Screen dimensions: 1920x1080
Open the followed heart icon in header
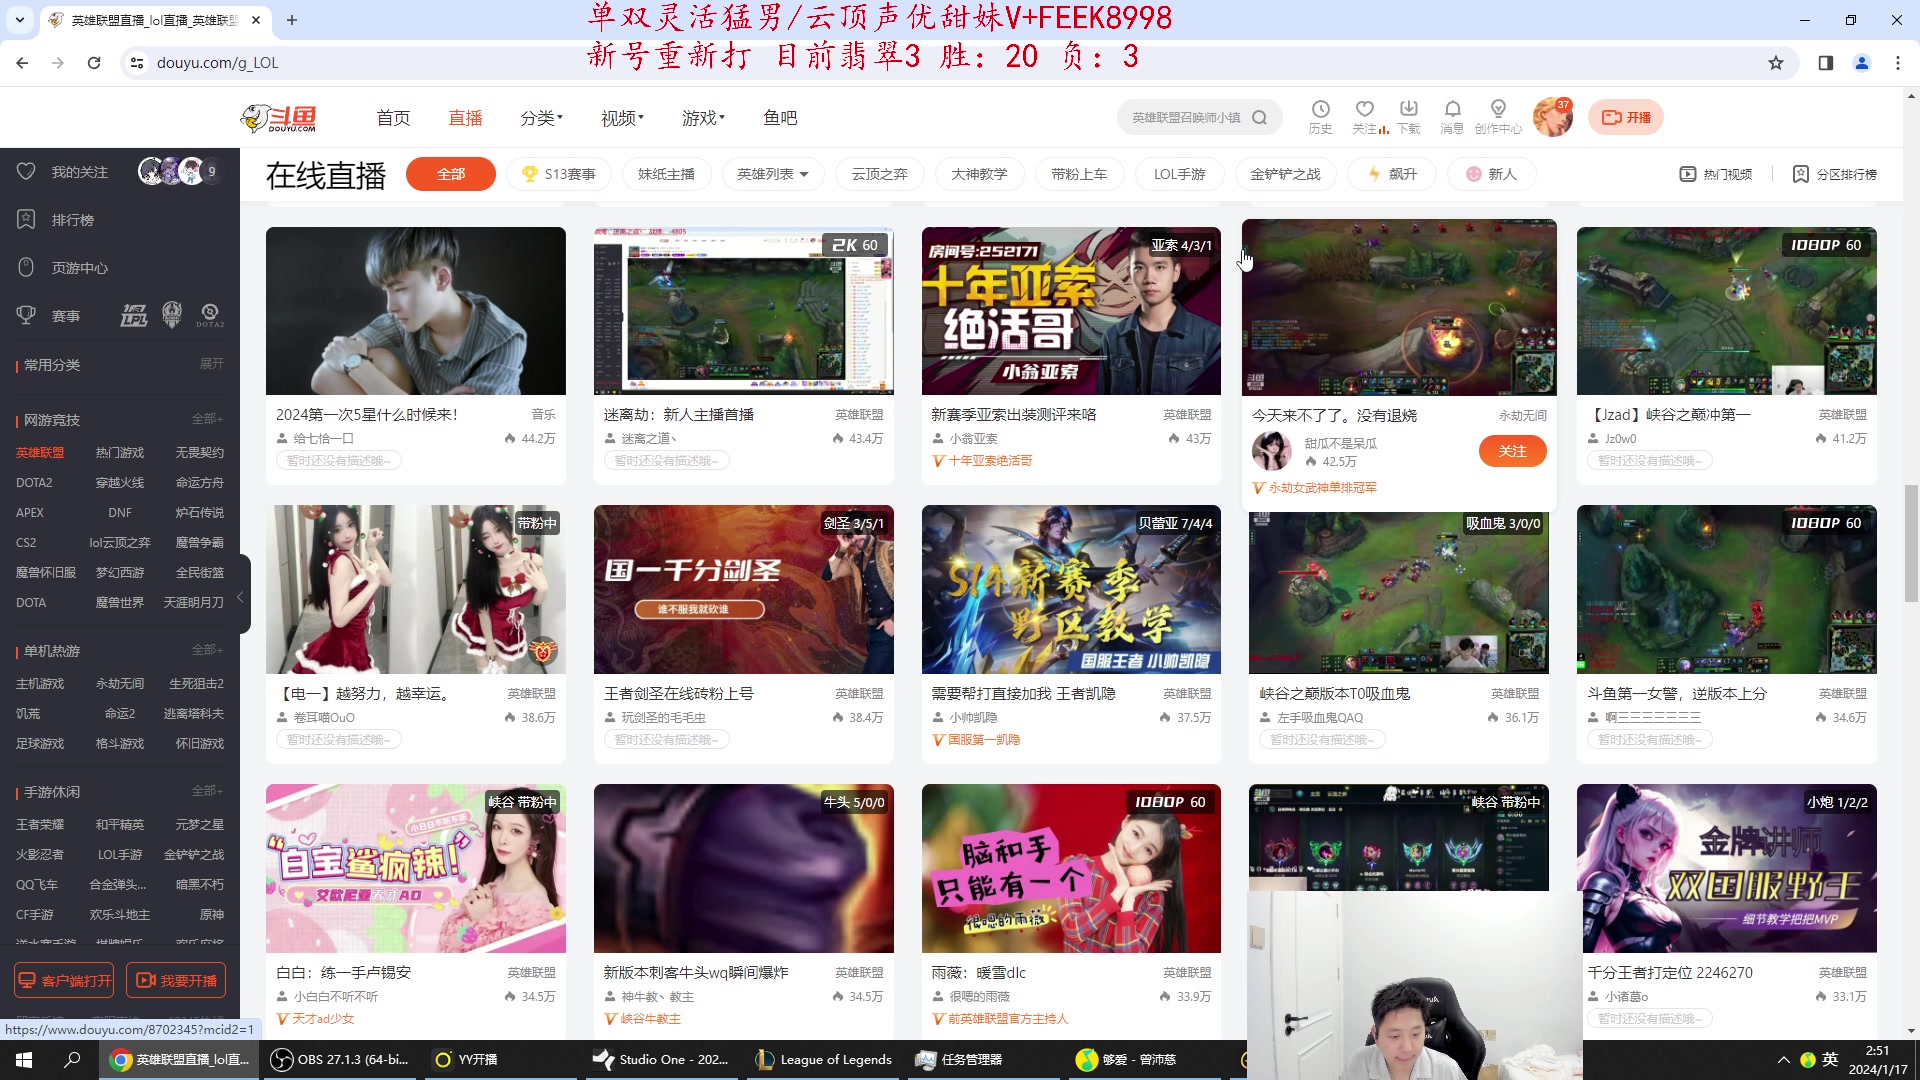pyautogui.click(x=1364, y=109)
